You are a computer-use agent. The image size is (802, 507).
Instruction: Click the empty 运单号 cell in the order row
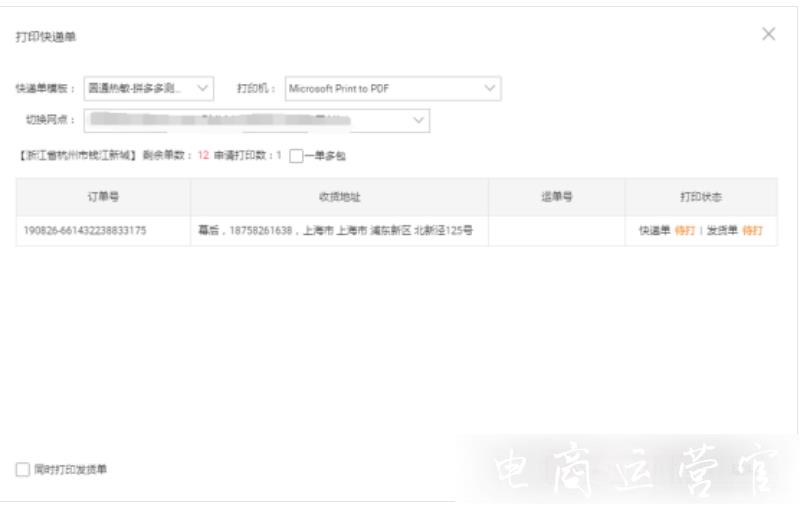(x=556, y=231)
